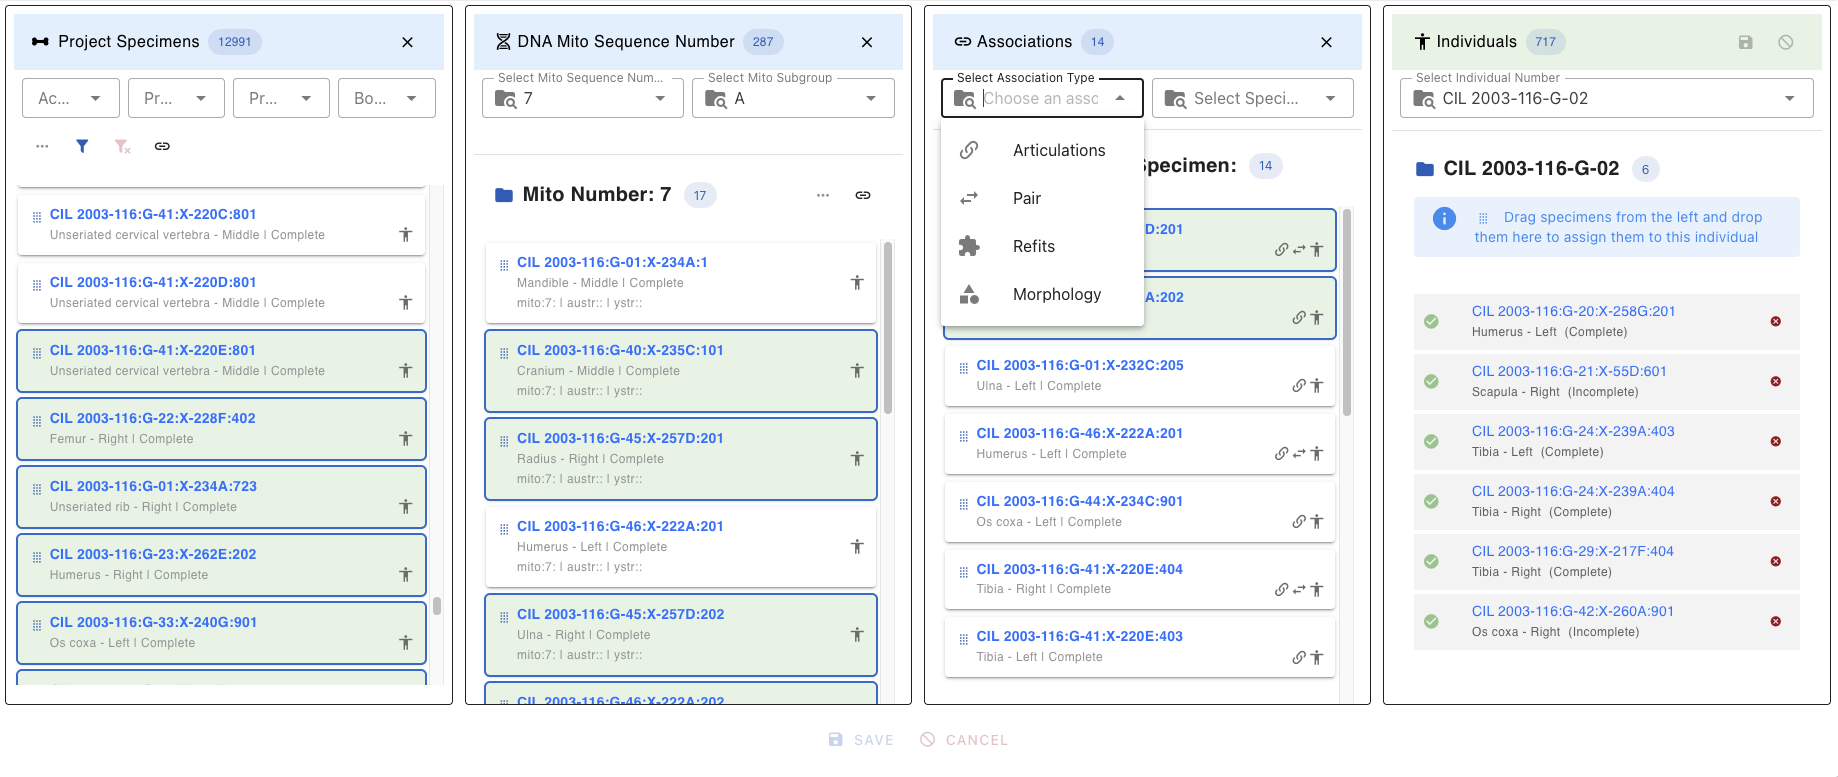This screenshot has width=1838, height=777.
Task: Click save disk icon in Individuals header
Action: (1745, 42)
